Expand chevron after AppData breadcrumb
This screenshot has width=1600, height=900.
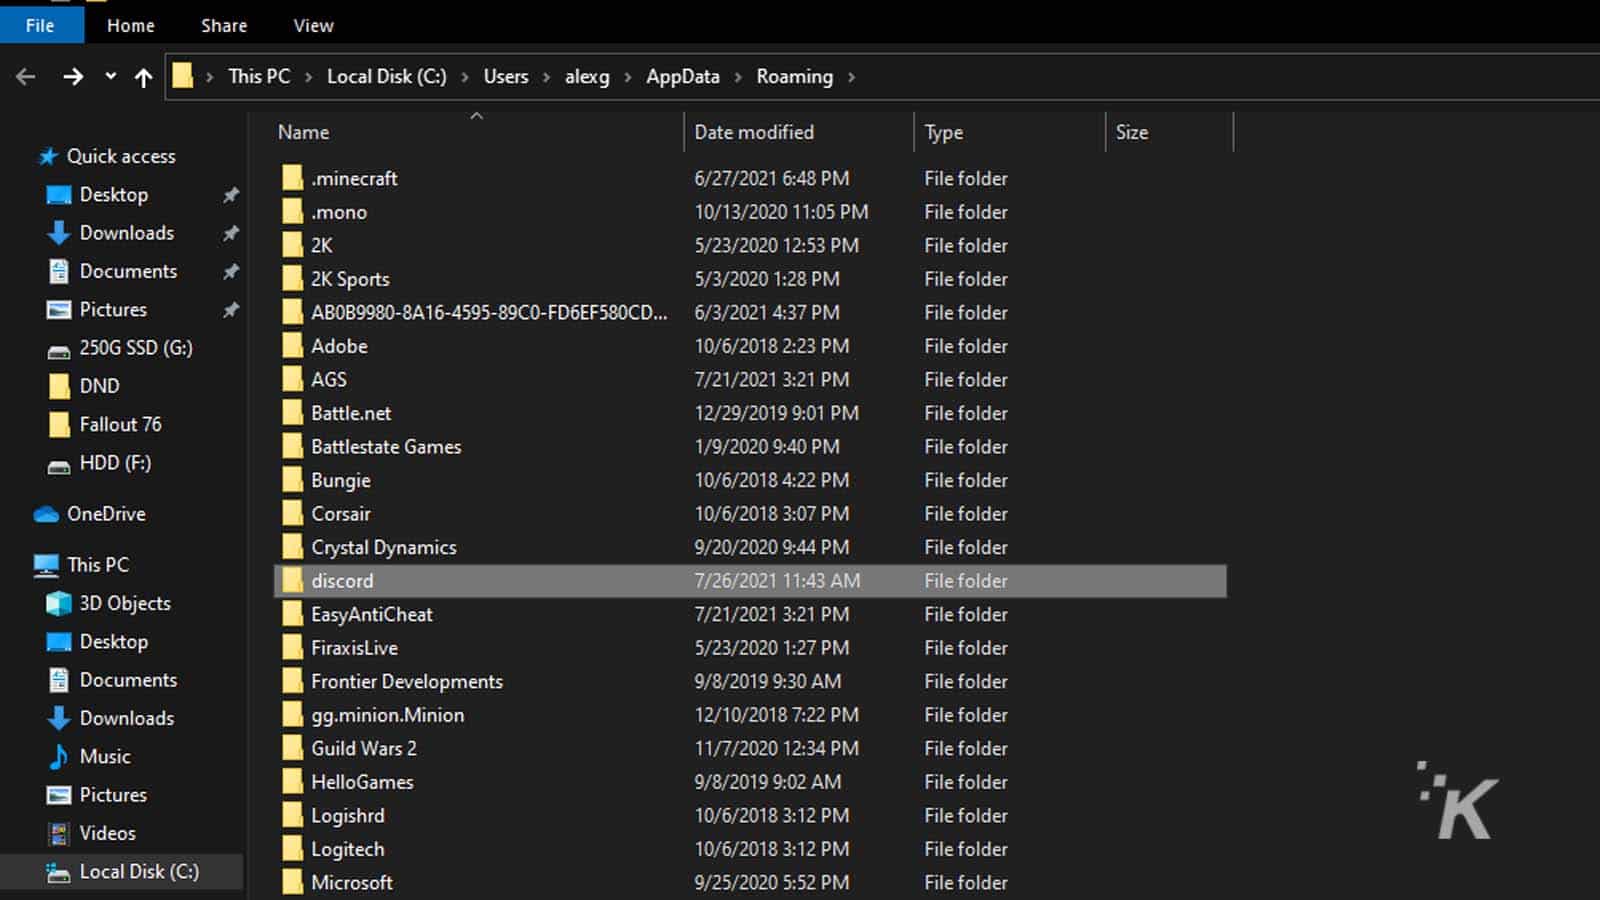[738, 77]
